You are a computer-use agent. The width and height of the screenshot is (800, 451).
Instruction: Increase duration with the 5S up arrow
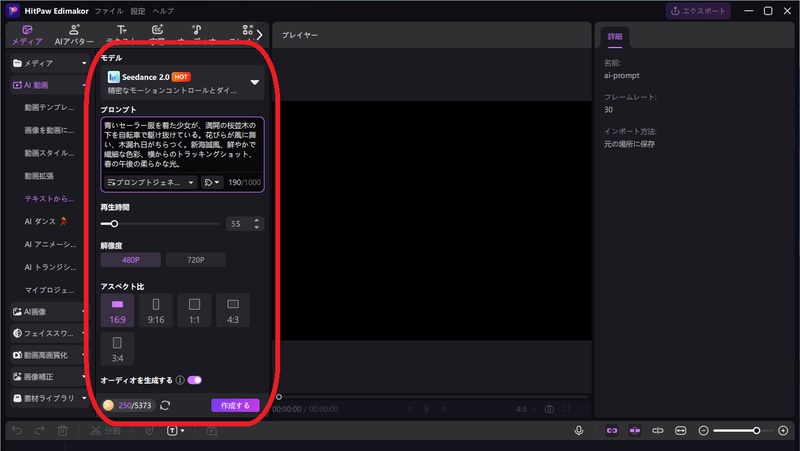(x=256, y=220)
